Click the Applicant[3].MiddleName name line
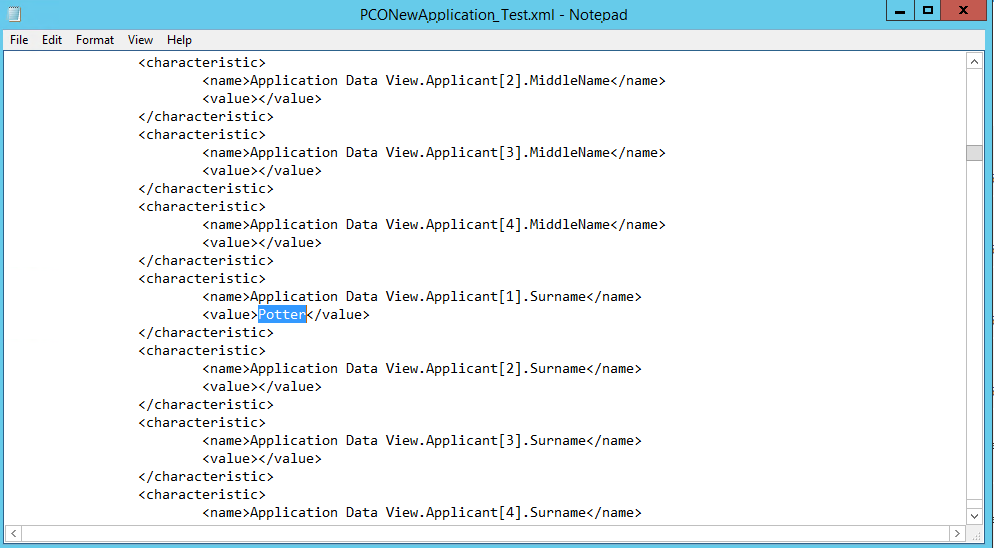Image resolution: width=994 pixels, height=548 pixels. [434, 153]
